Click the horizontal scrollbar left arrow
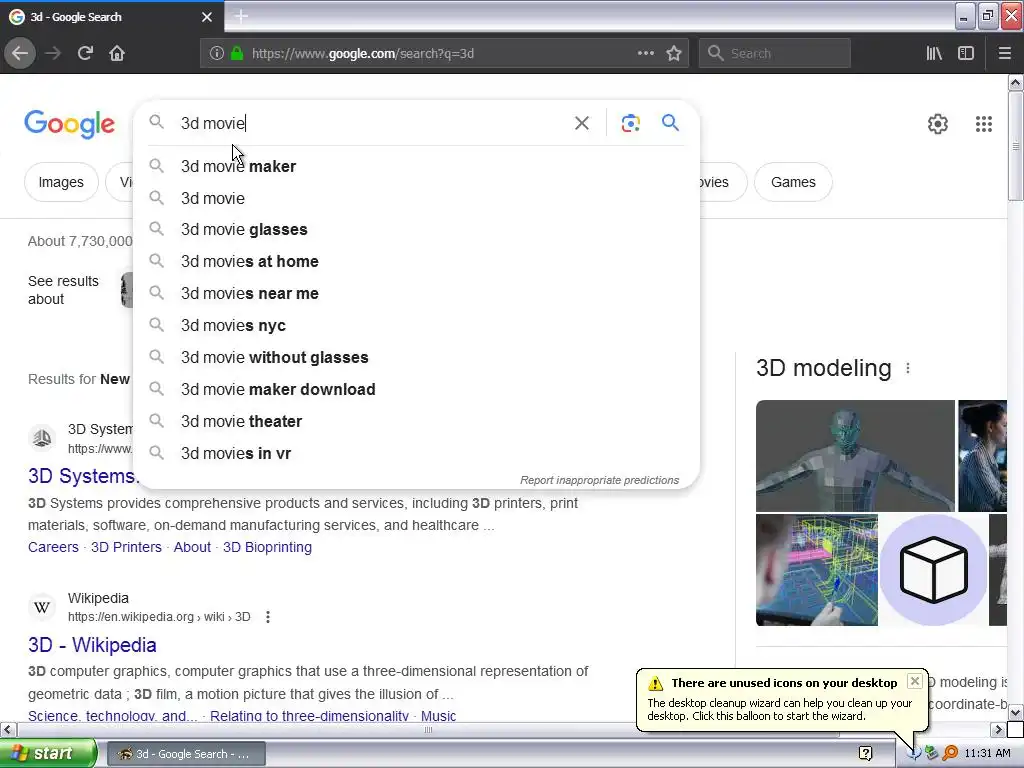 [8, 729]
